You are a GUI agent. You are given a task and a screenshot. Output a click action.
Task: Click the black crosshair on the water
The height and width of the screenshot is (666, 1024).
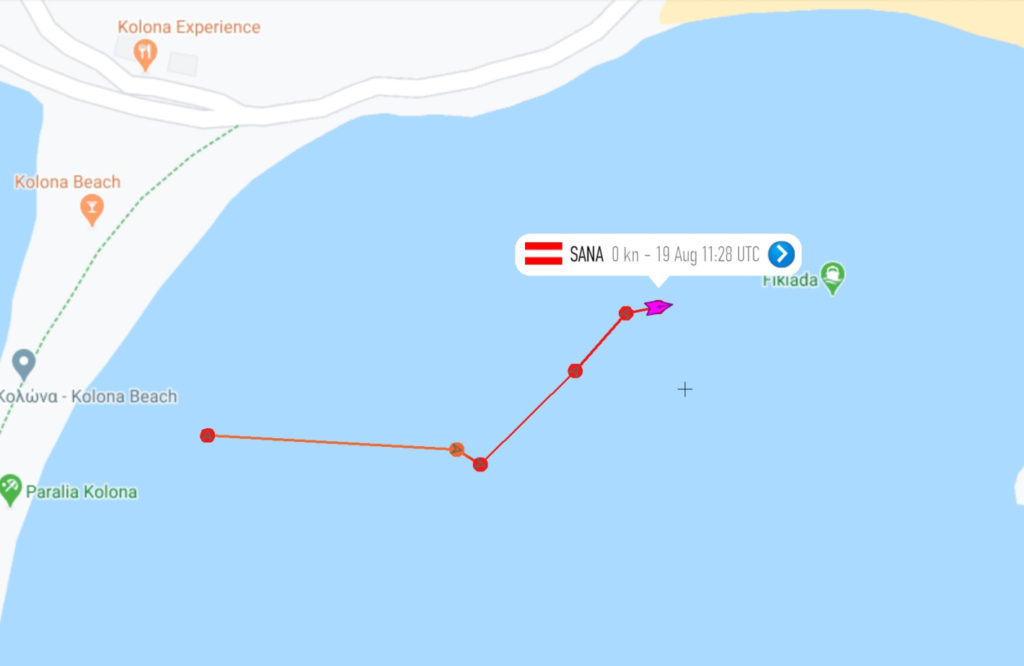coord(685,390)
